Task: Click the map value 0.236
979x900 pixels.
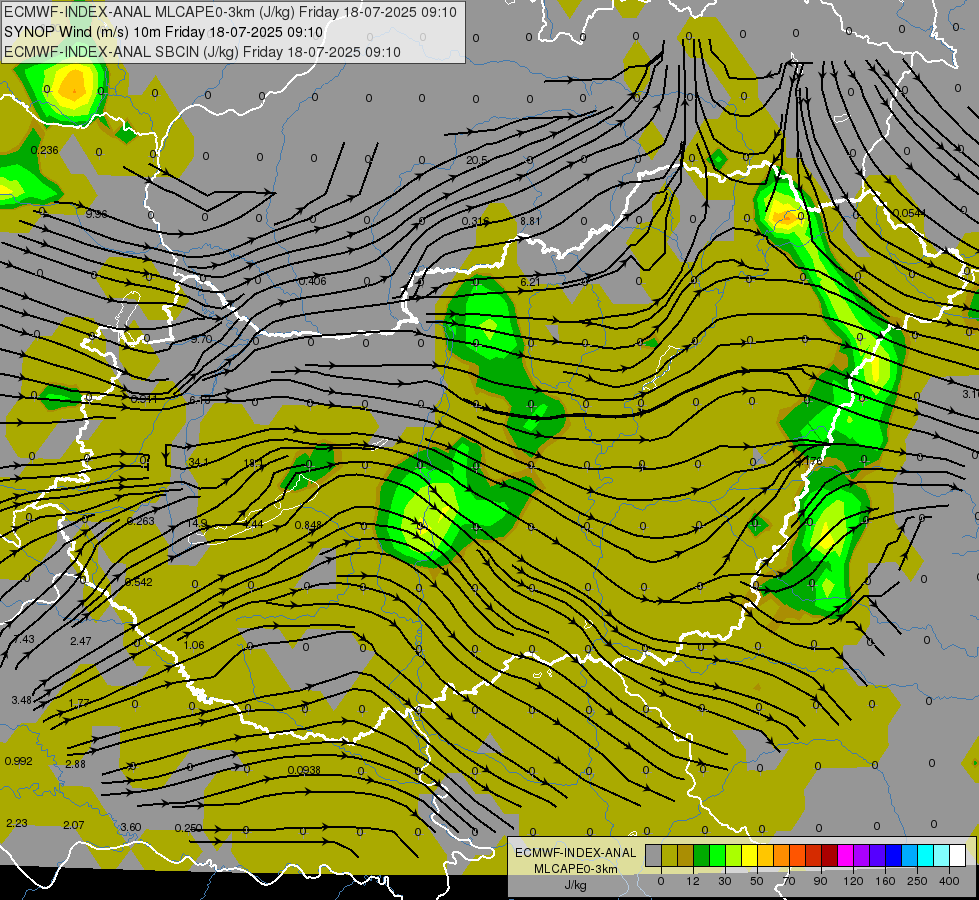Action: point(44,151)
